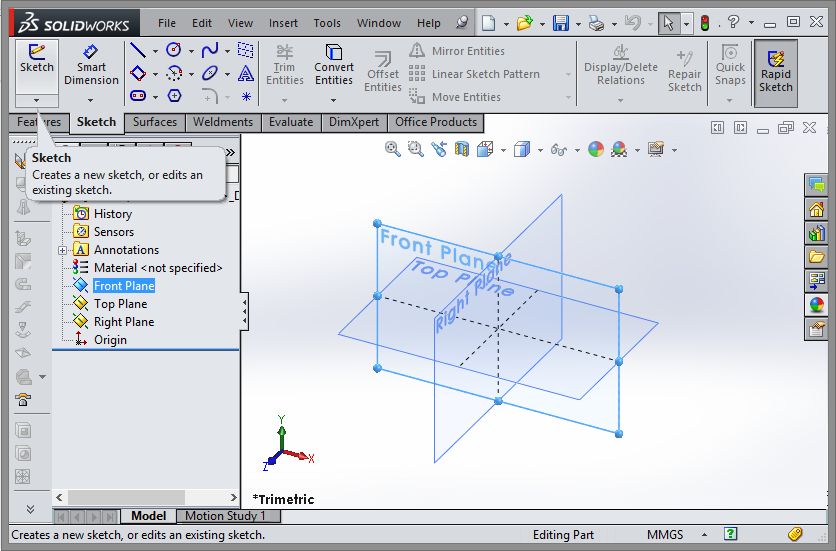Switch to the Weldments tab
This screenshot has width=836, height=551.
(223, 122)
